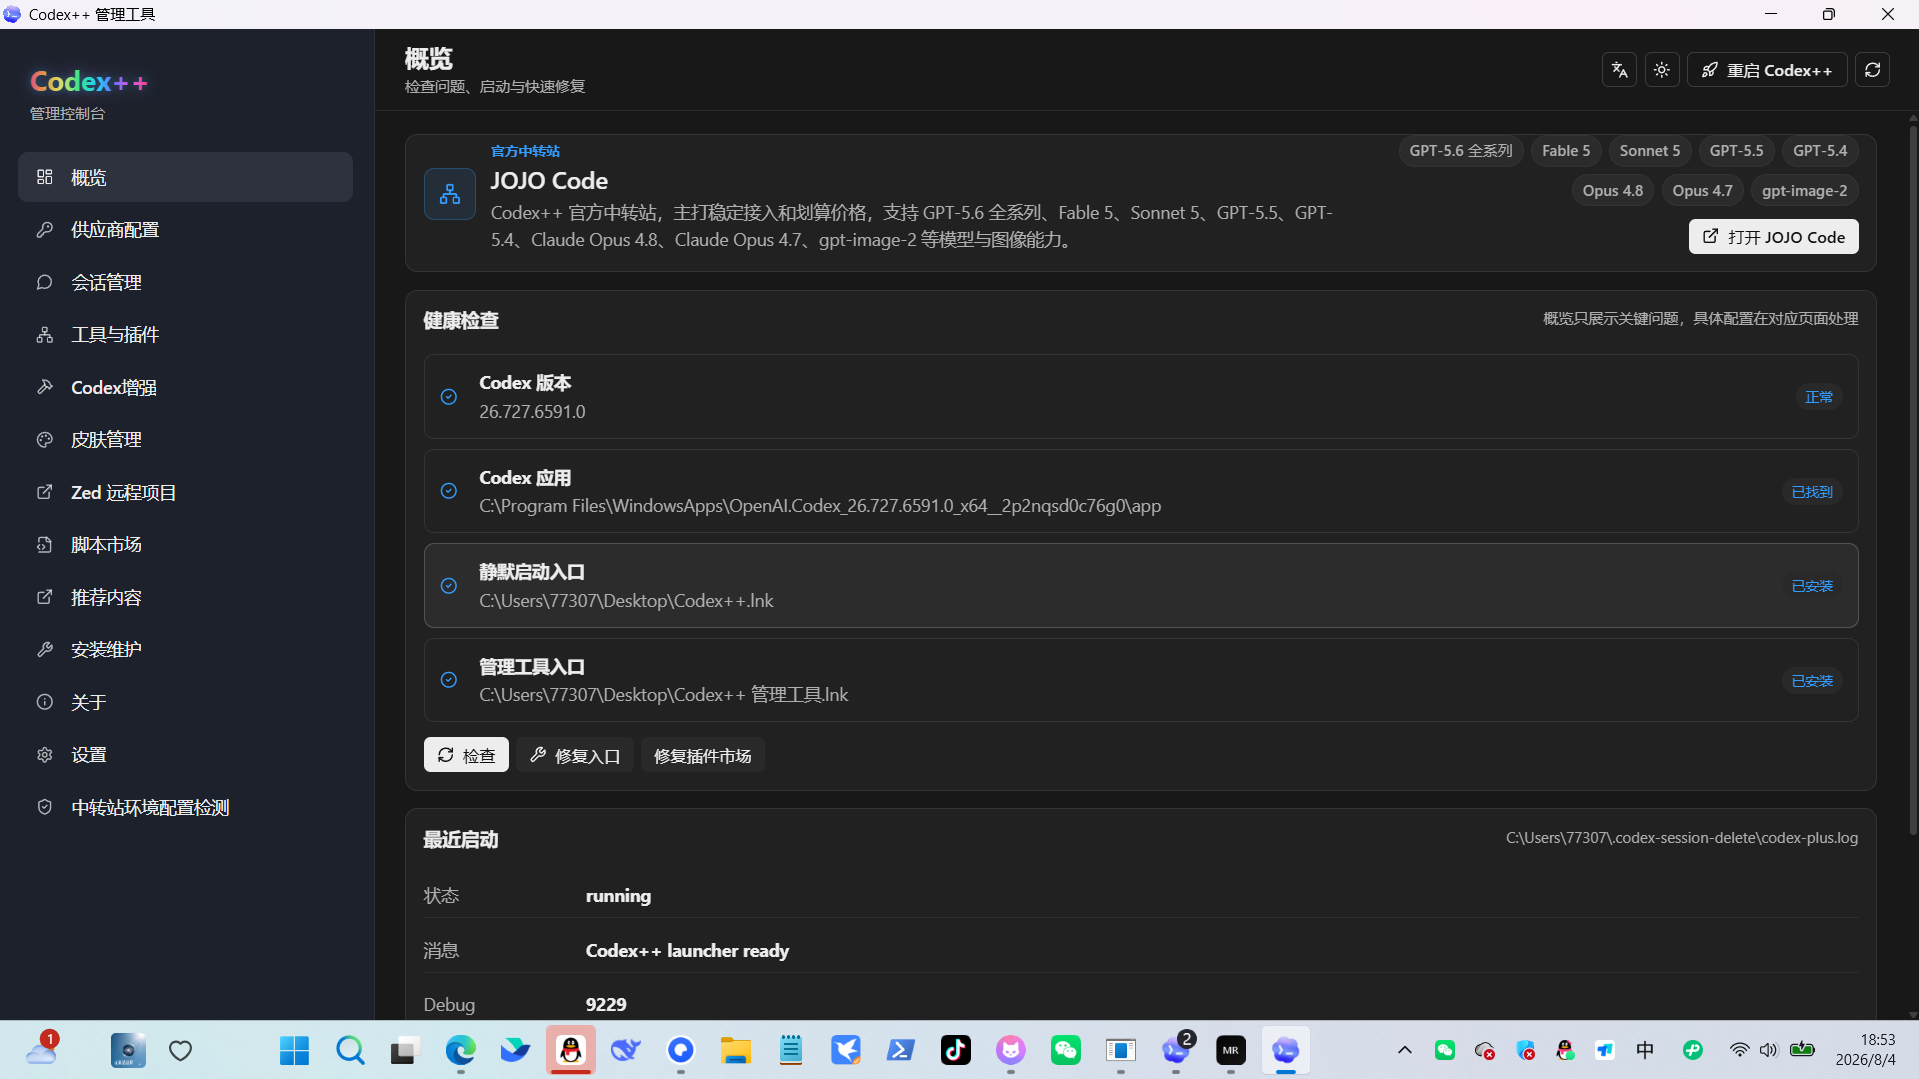Image resolution: width=1919 pixels, height=1079 pixels.
Task: Click the refresh icon beside 重启 Codex++
Action: pyautogui.click(x=1873, y=70)
